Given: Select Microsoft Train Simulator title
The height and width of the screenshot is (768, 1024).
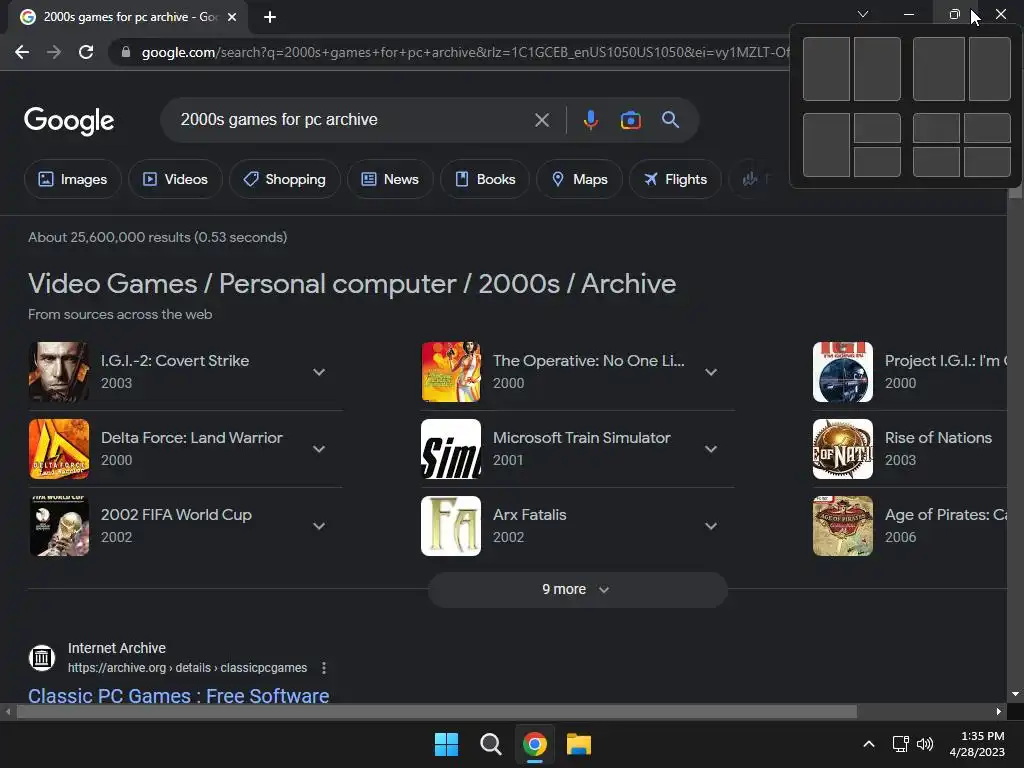Looking at the screenshot, I should (581, 438).
